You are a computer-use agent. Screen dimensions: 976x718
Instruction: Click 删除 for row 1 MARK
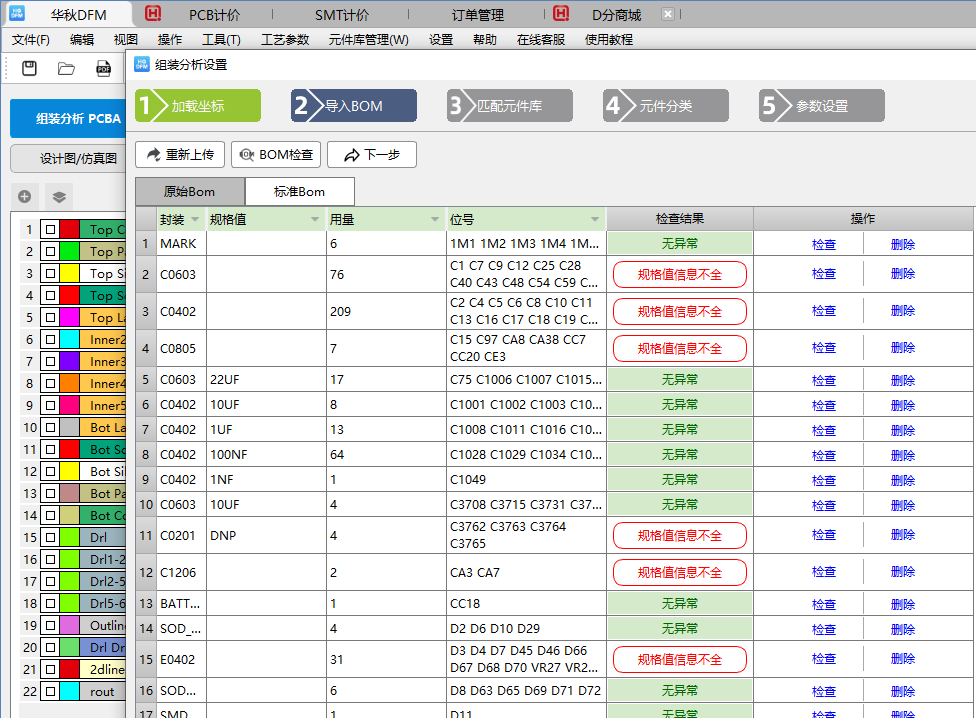click(903, 244)
